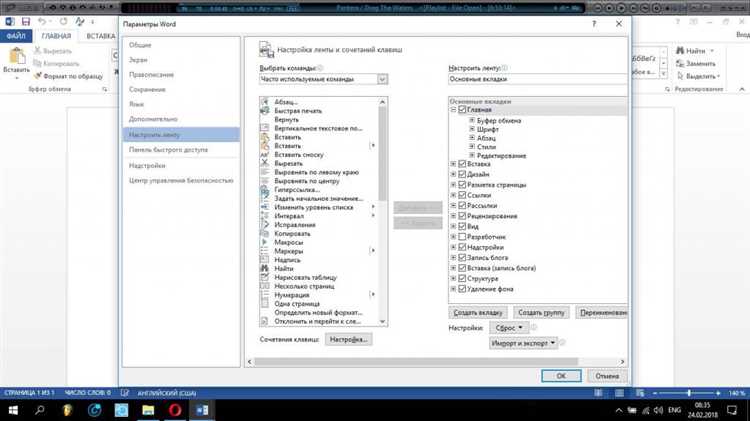Collapse the Главная tree node
The image size is (750, 421).
point(453,110)
